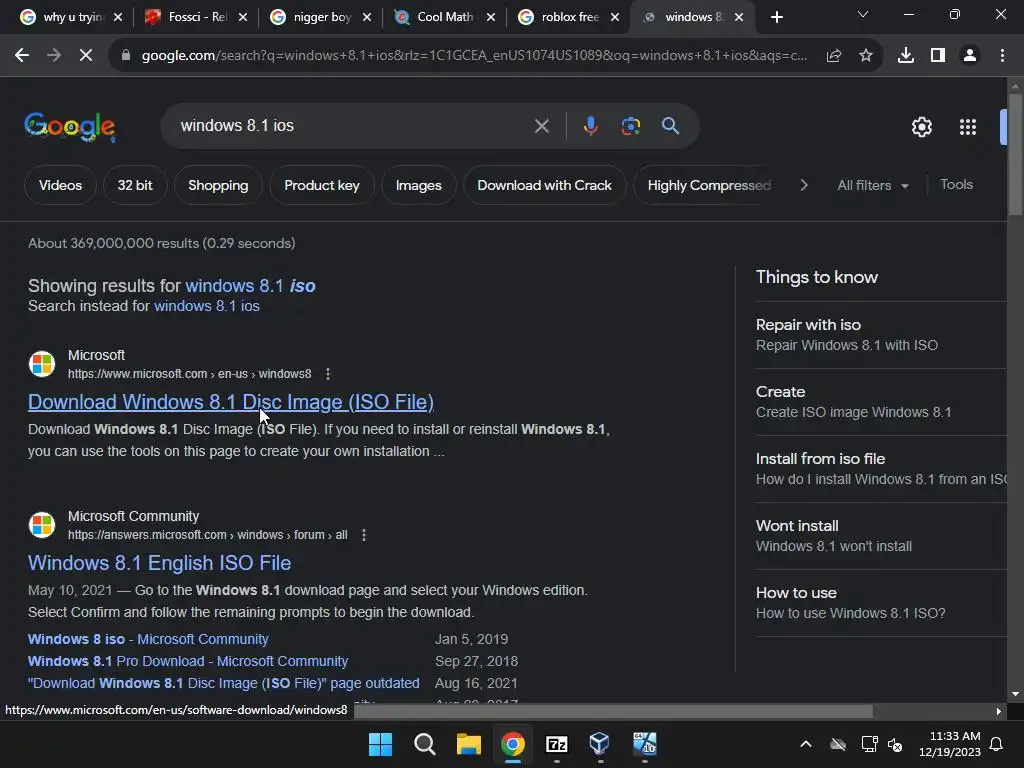Open VirtualBox from the taskbar
1024x768 pixels.
click(x=600, y=744)
